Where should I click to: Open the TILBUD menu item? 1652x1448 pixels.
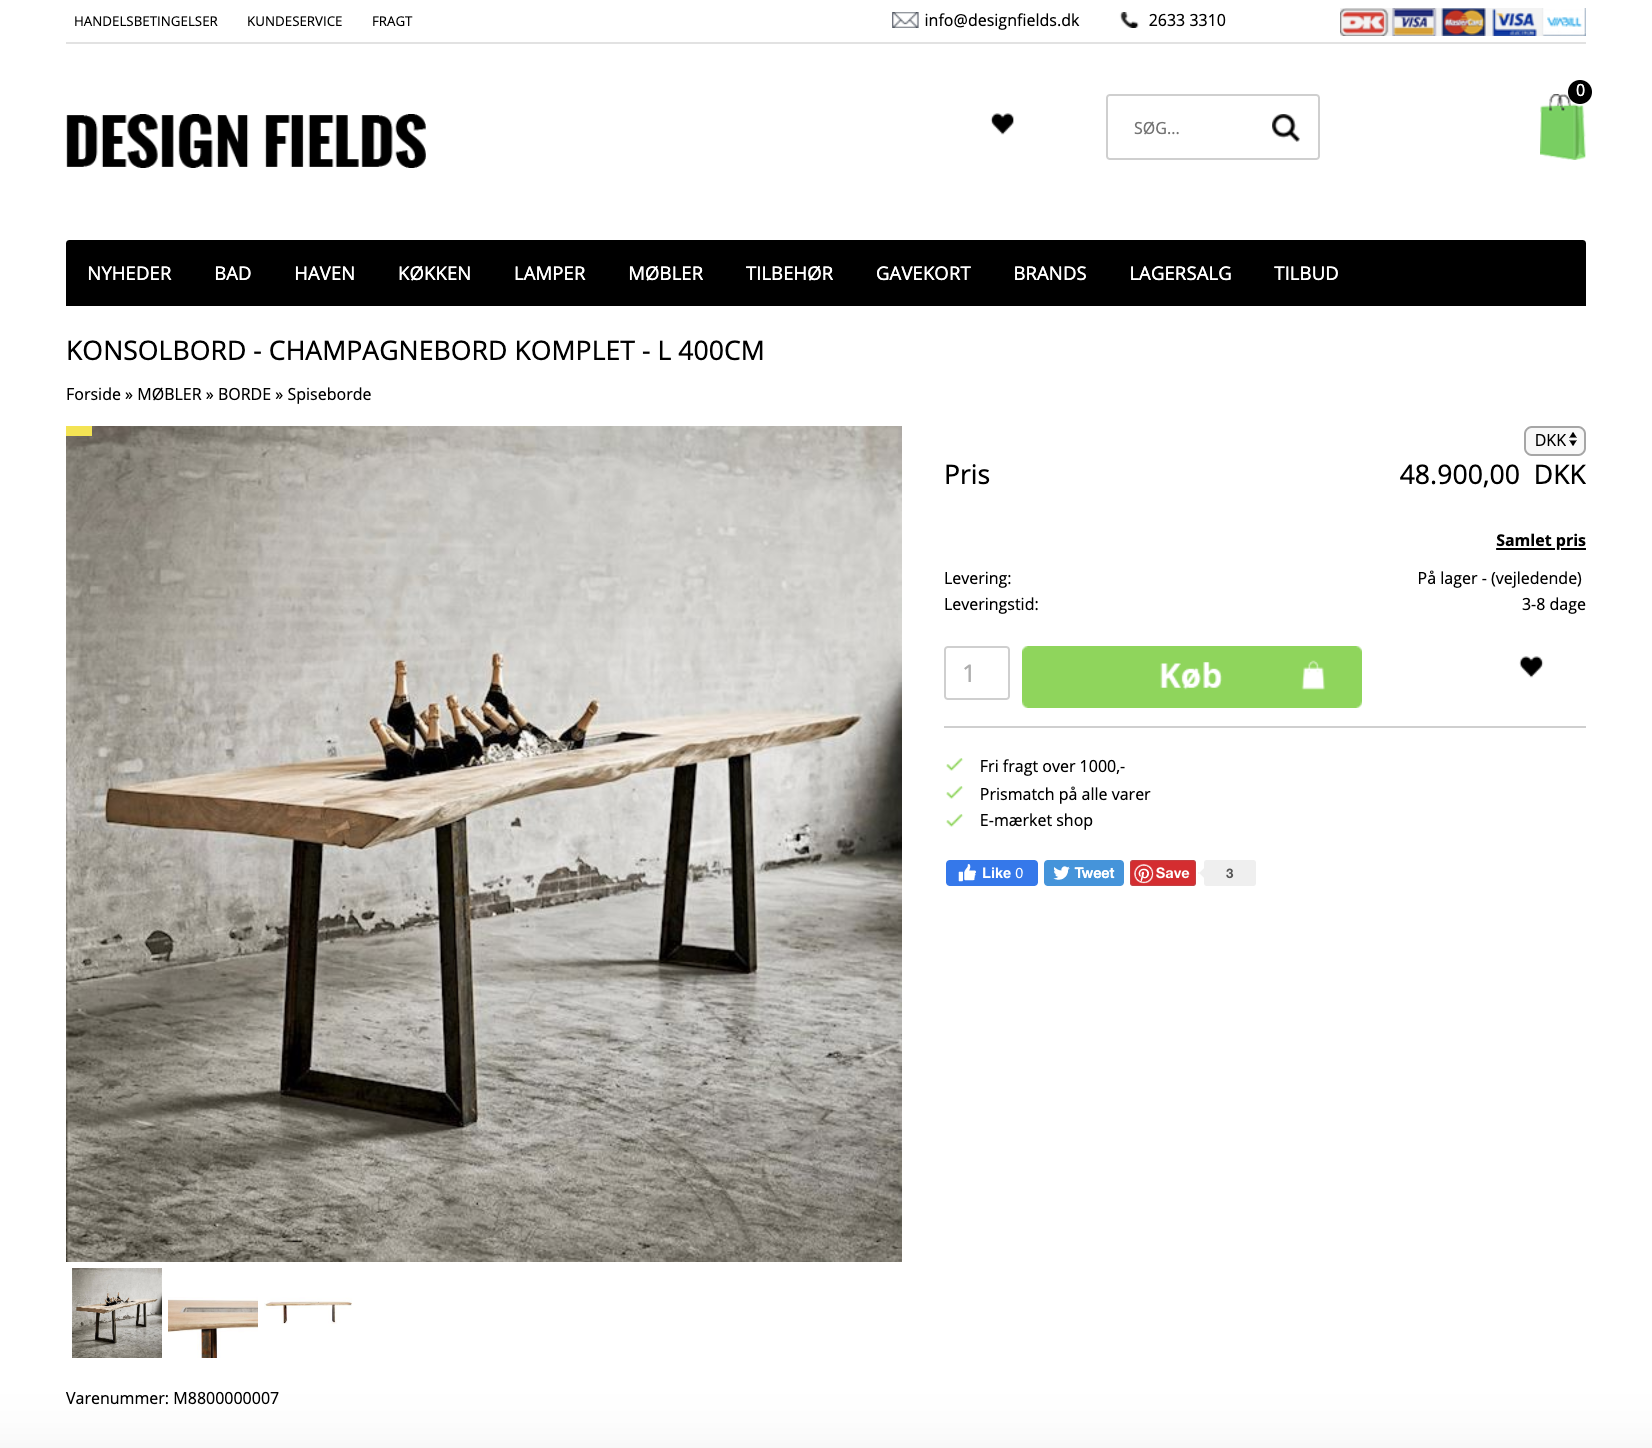(1306, 273)
